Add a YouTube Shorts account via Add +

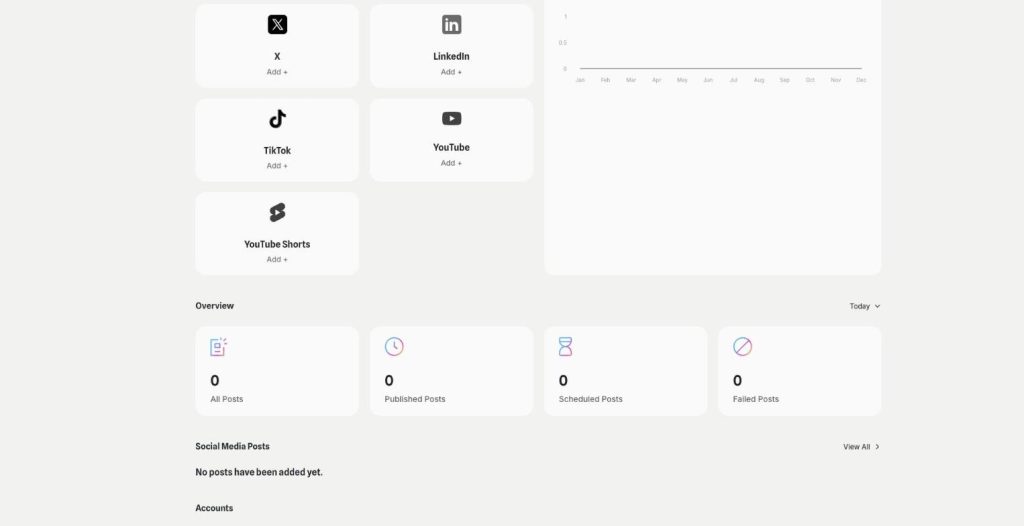tap(277, 259)
